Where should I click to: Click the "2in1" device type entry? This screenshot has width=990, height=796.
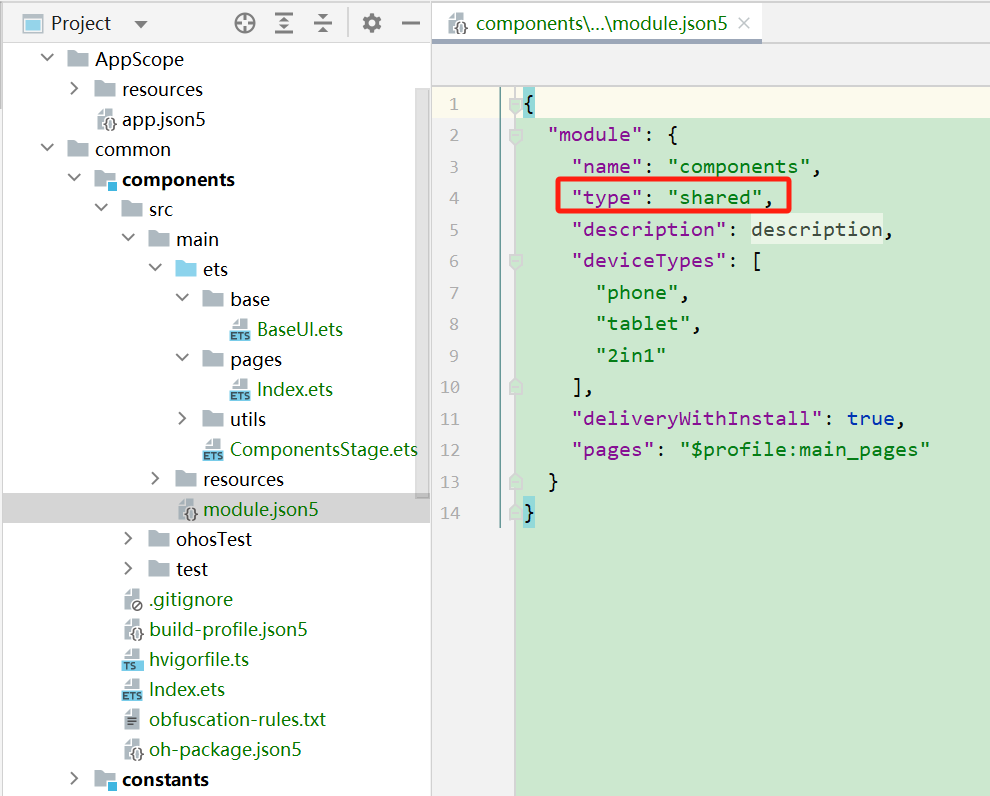[x=631, y=355]
